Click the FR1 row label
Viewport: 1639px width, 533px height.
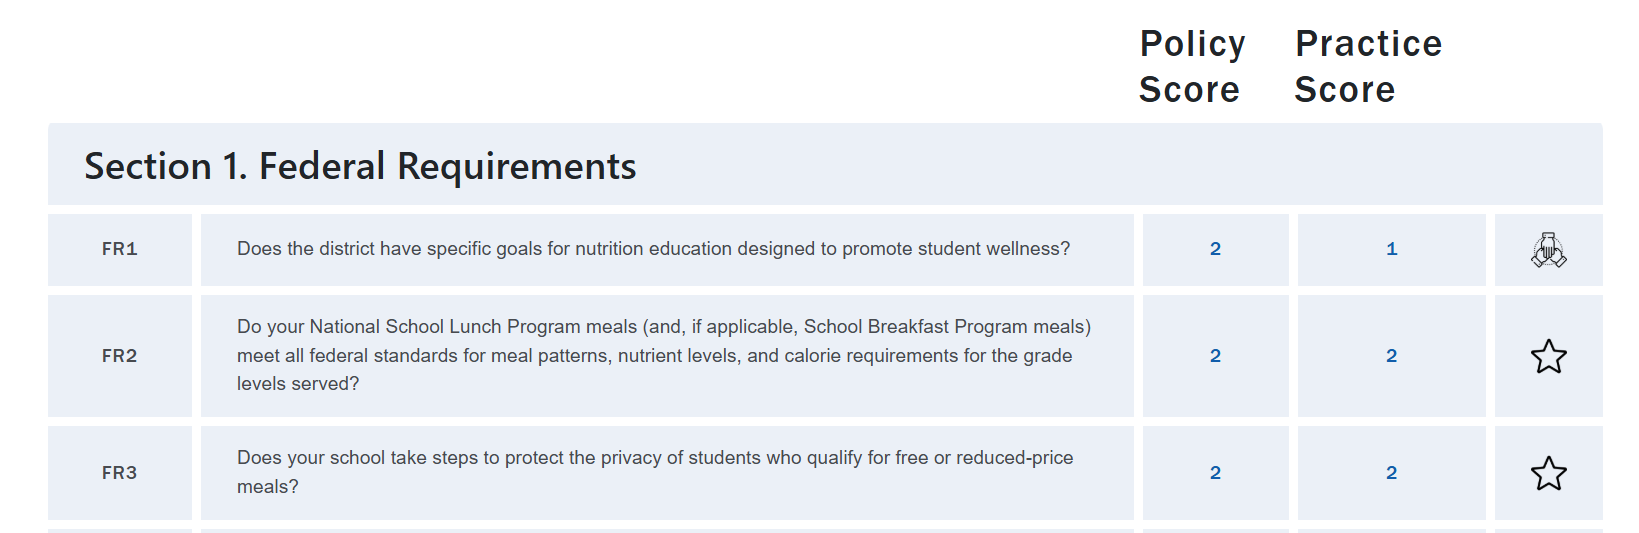pos(120,249)
